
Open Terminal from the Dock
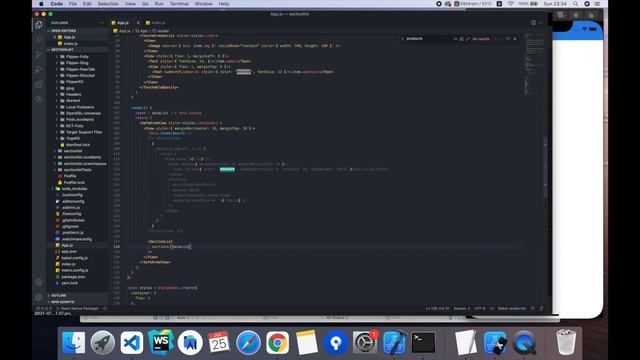point(423,342)
